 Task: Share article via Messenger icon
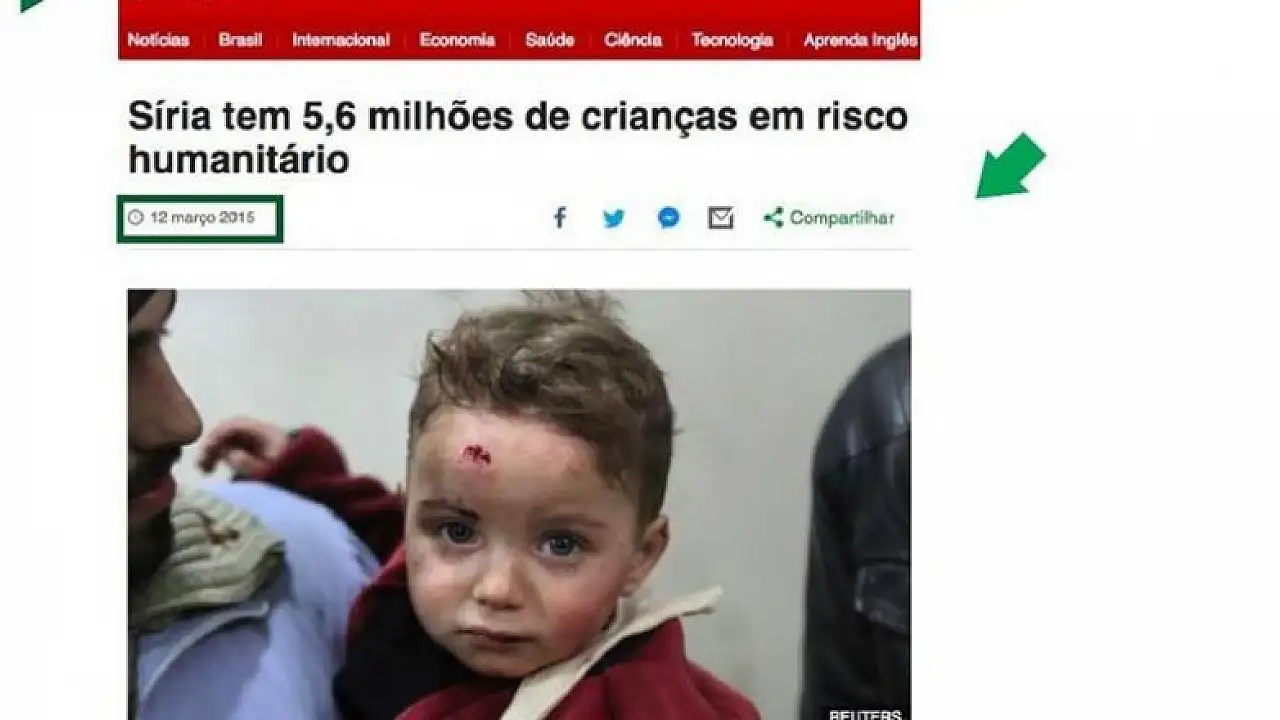pyautogui.click(x=669, y=218)
